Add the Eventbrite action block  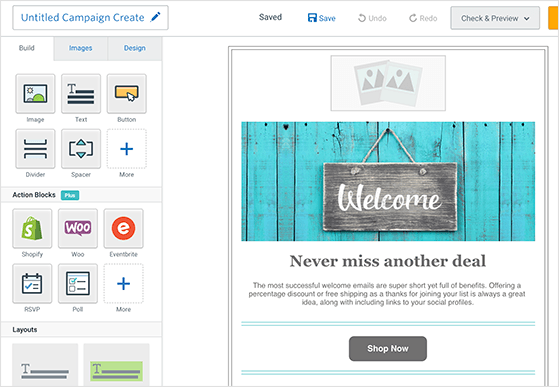(123, 228)
